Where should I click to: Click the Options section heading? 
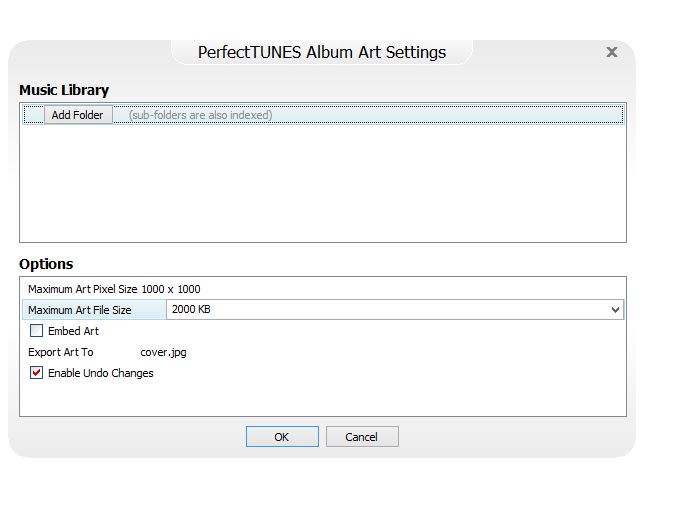coord(46,264)
